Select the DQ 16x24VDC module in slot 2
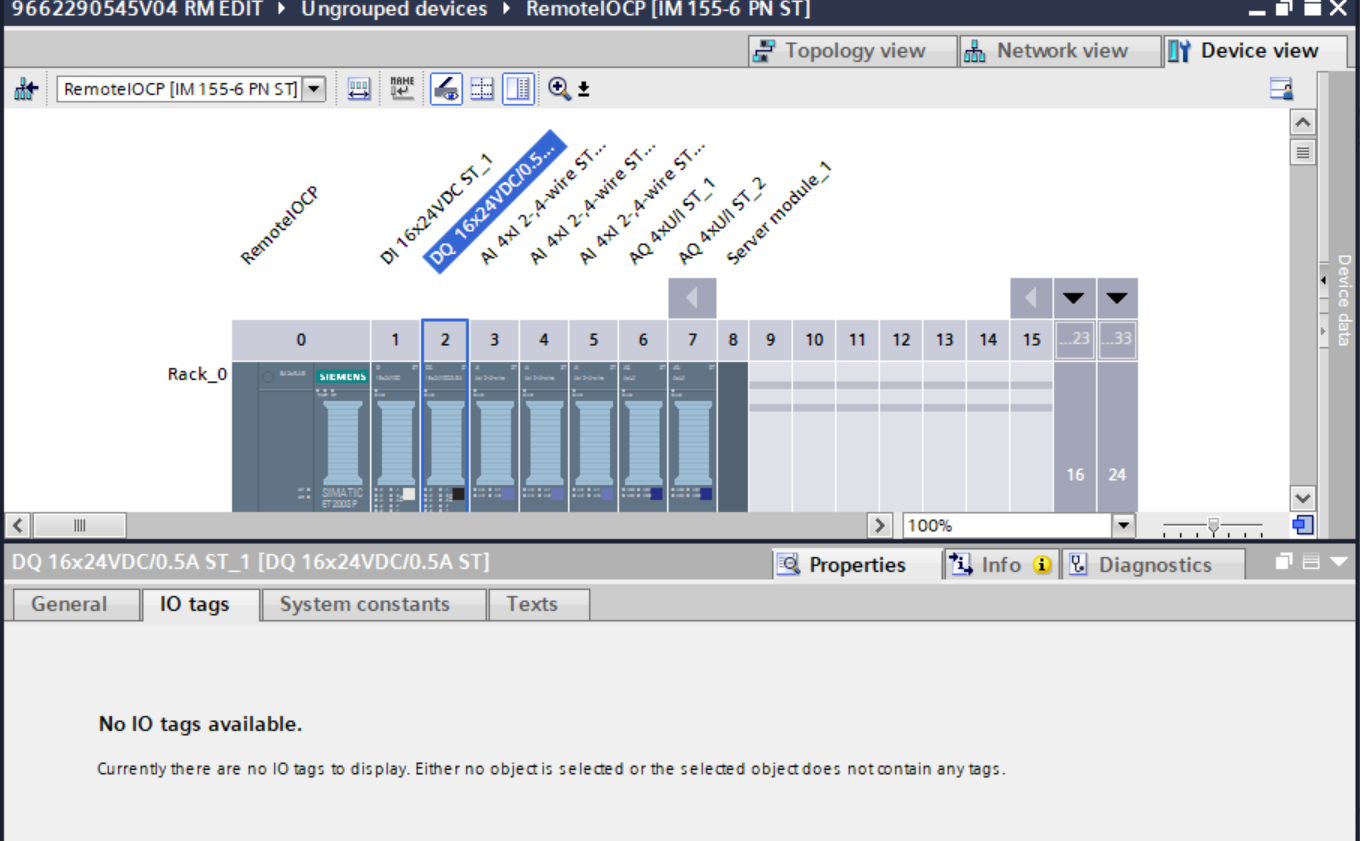The image size is (1360, 841). (445, 437)
